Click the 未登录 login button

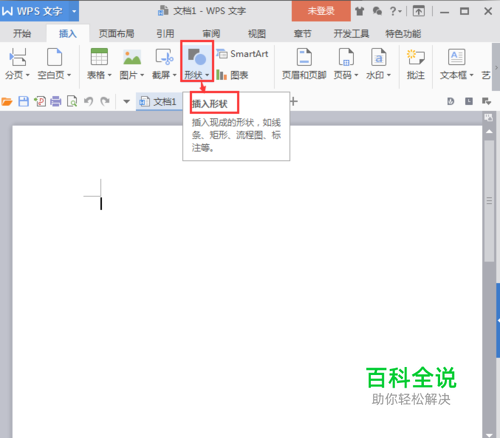(321, 11)
